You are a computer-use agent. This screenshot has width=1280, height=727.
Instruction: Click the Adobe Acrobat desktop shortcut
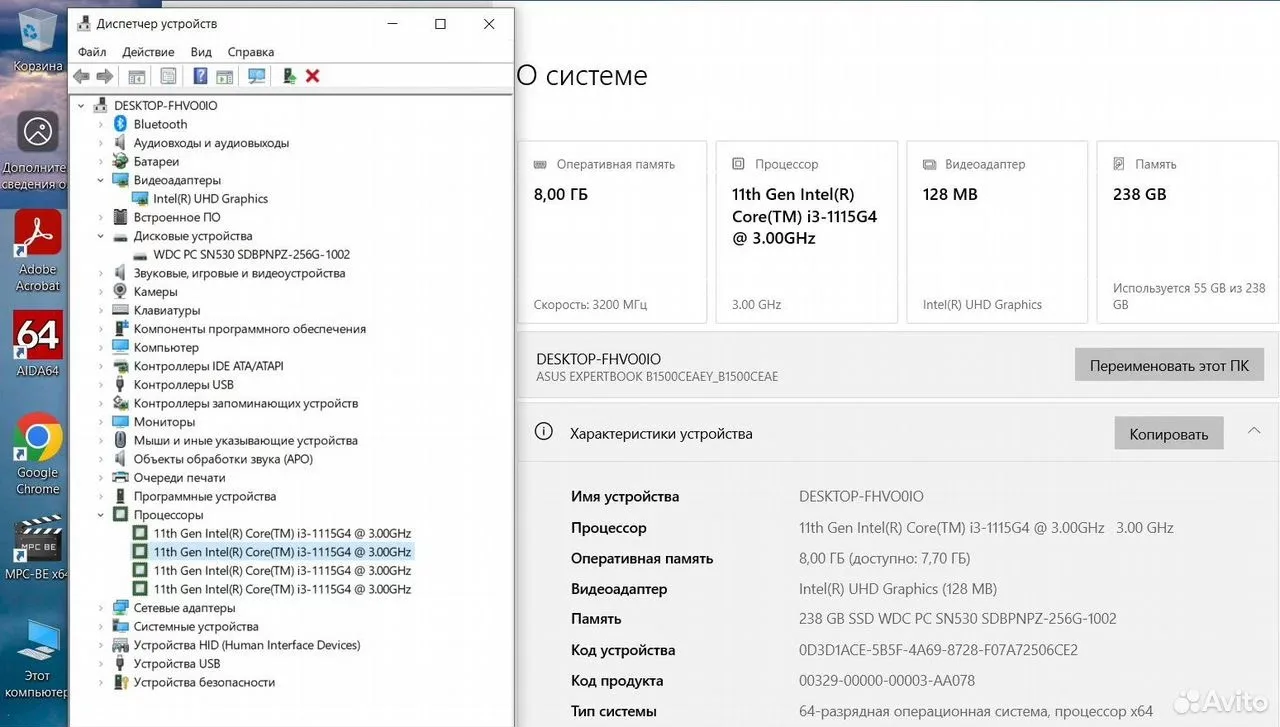click(x=38, y=251)
